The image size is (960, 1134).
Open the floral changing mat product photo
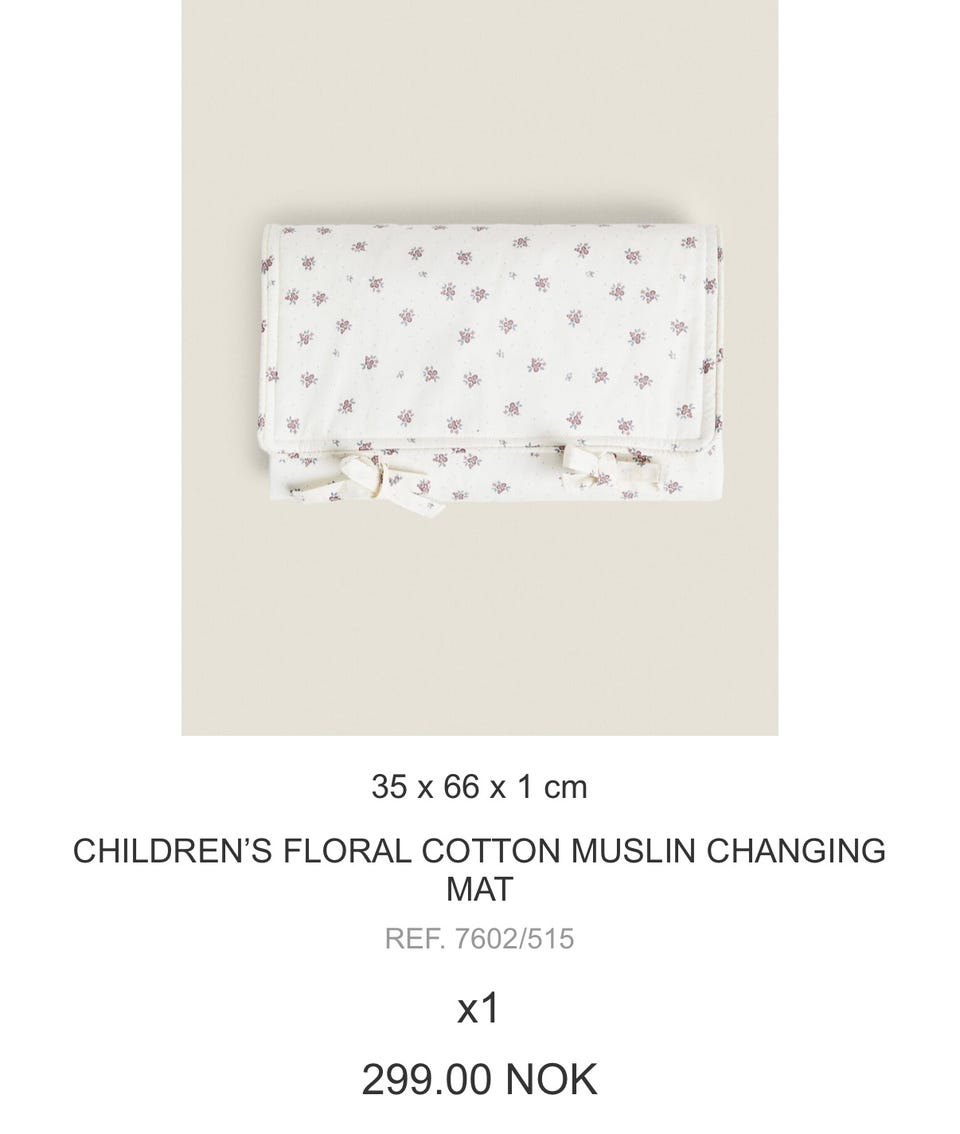tap(480, 367)
